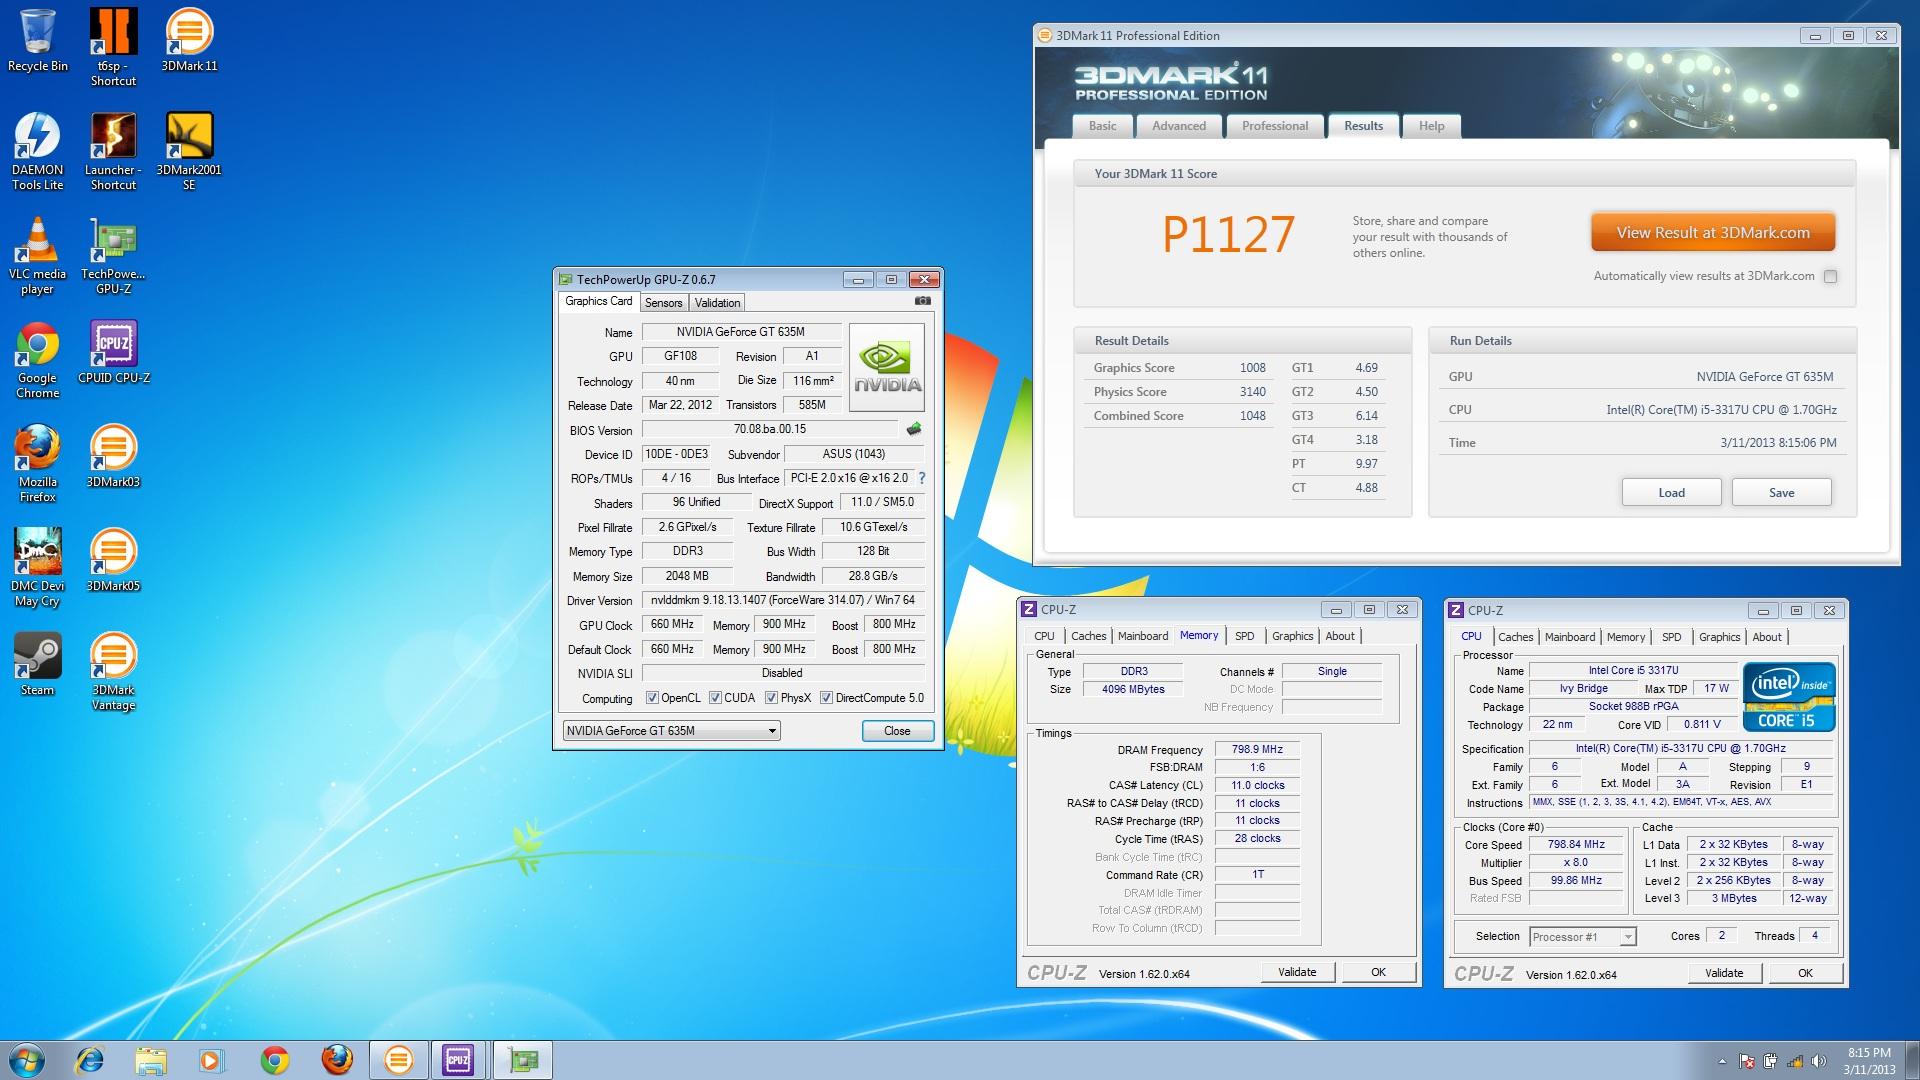This screenshot has height=1080, width=1920.
Task: Open the 3DMark05 desktop icon
Action: click(x=113, y=560)
